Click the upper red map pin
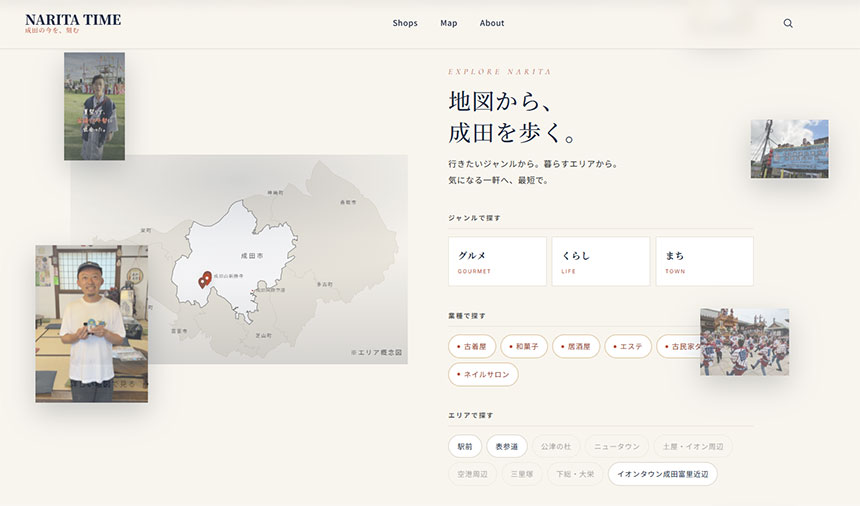Screen dimensions: 860x506 pyautogui.click(x=207, y=276)
